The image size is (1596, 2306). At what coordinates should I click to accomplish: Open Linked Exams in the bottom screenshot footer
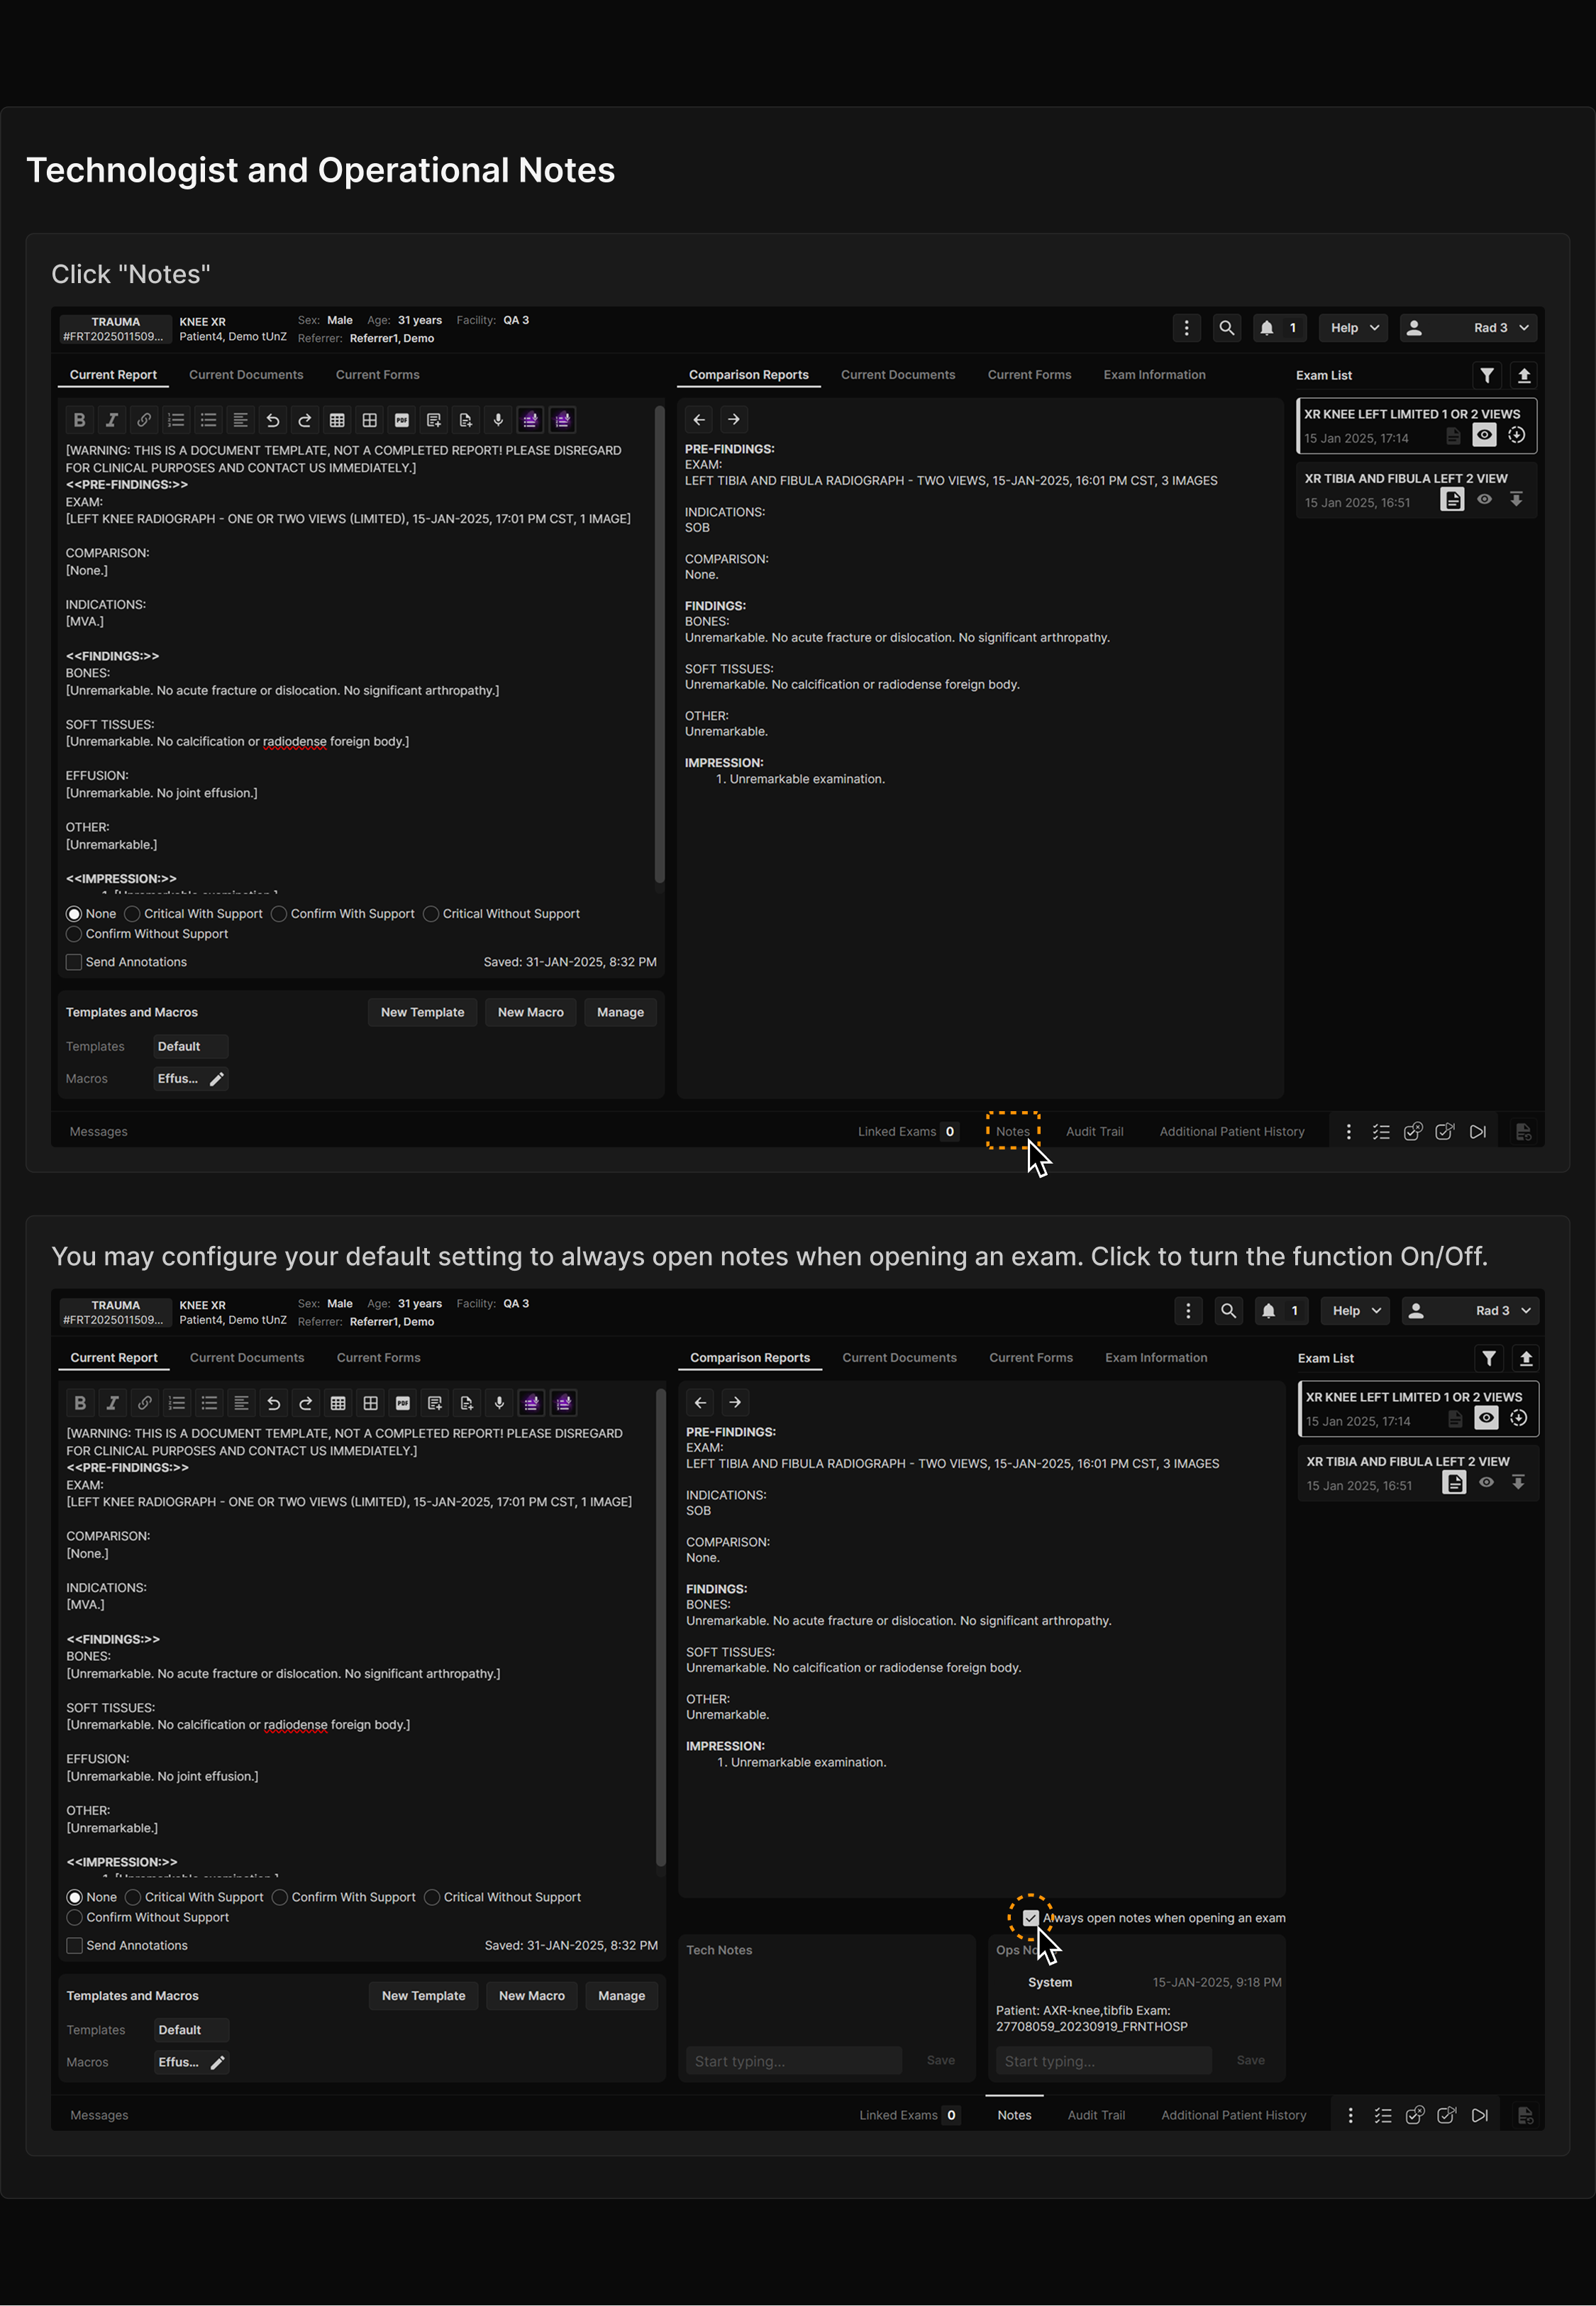(x=910, y=2115)
